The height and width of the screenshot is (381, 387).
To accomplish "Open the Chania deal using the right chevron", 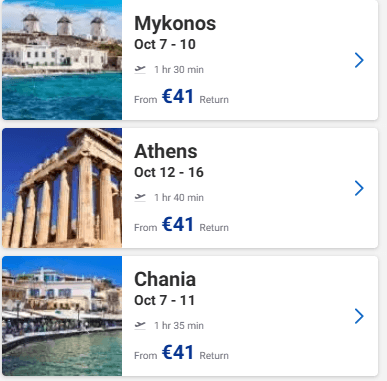I will click(x=359, y=316).
